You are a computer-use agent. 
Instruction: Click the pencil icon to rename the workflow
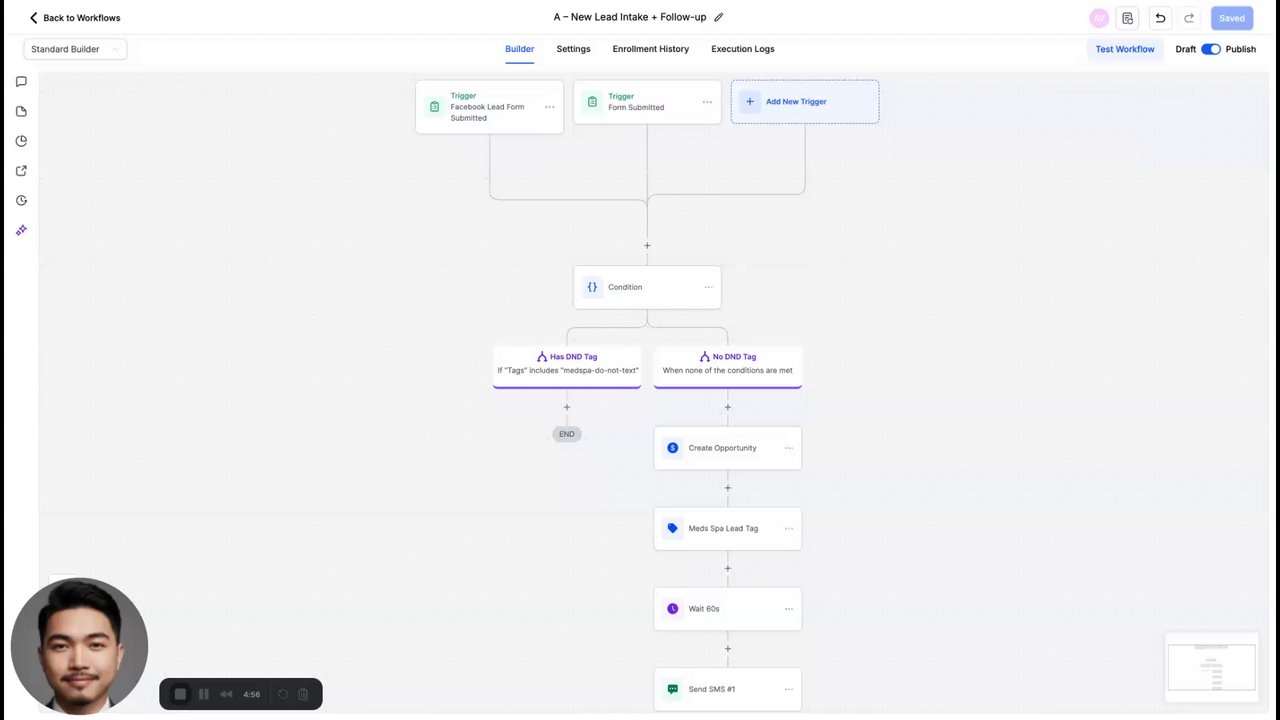(718, 17)
